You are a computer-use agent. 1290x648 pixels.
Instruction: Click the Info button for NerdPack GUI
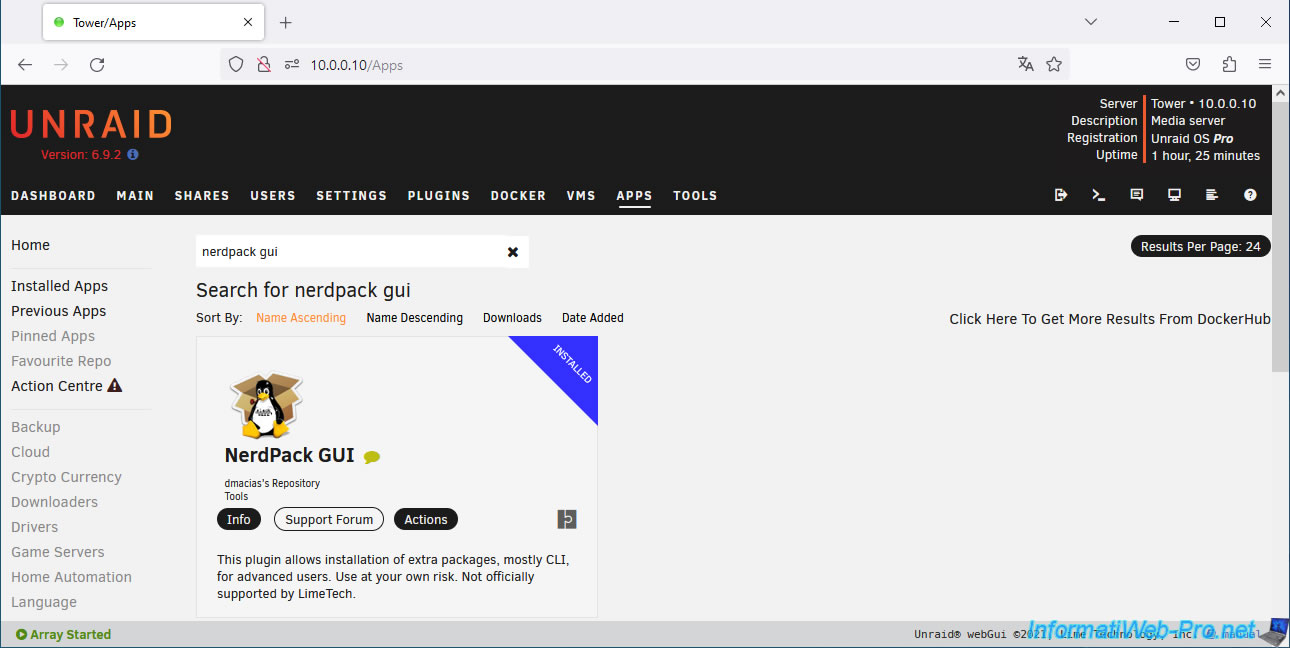pyautogui.click(x=239, y=519)
